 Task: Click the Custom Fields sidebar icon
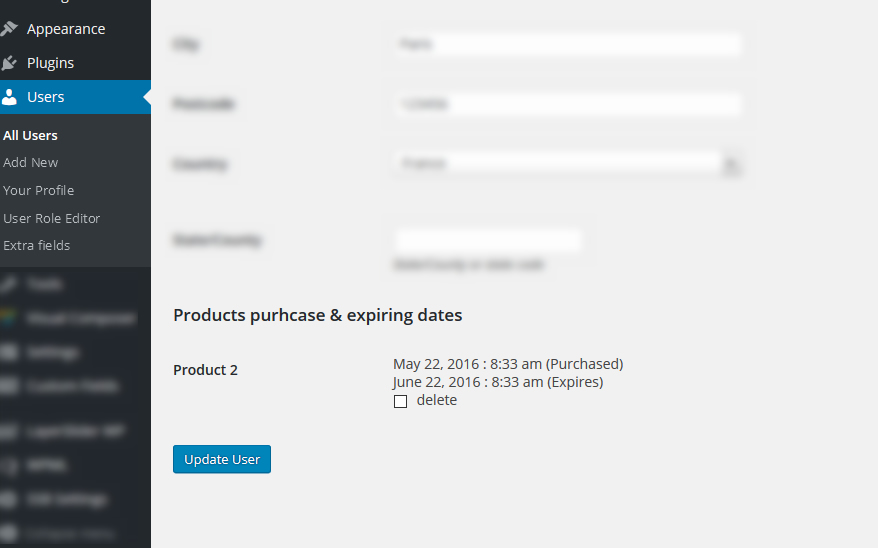coord(10,386)
